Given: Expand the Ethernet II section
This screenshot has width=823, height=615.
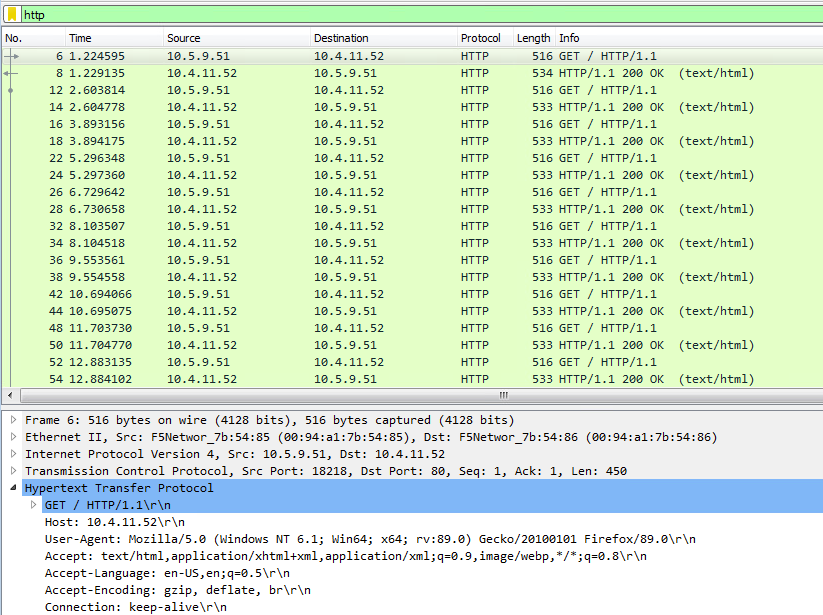Looking at the screenshot, I should coord(14,437).
